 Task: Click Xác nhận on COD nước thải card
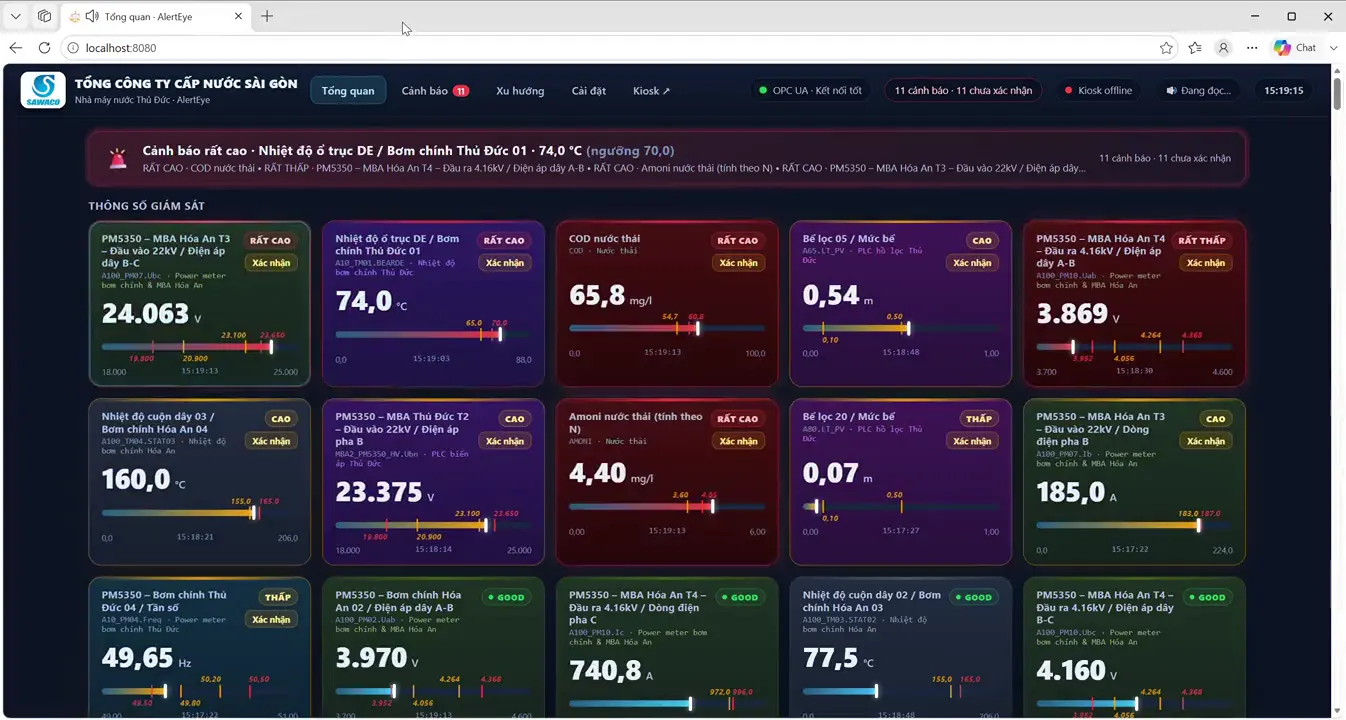738,263
